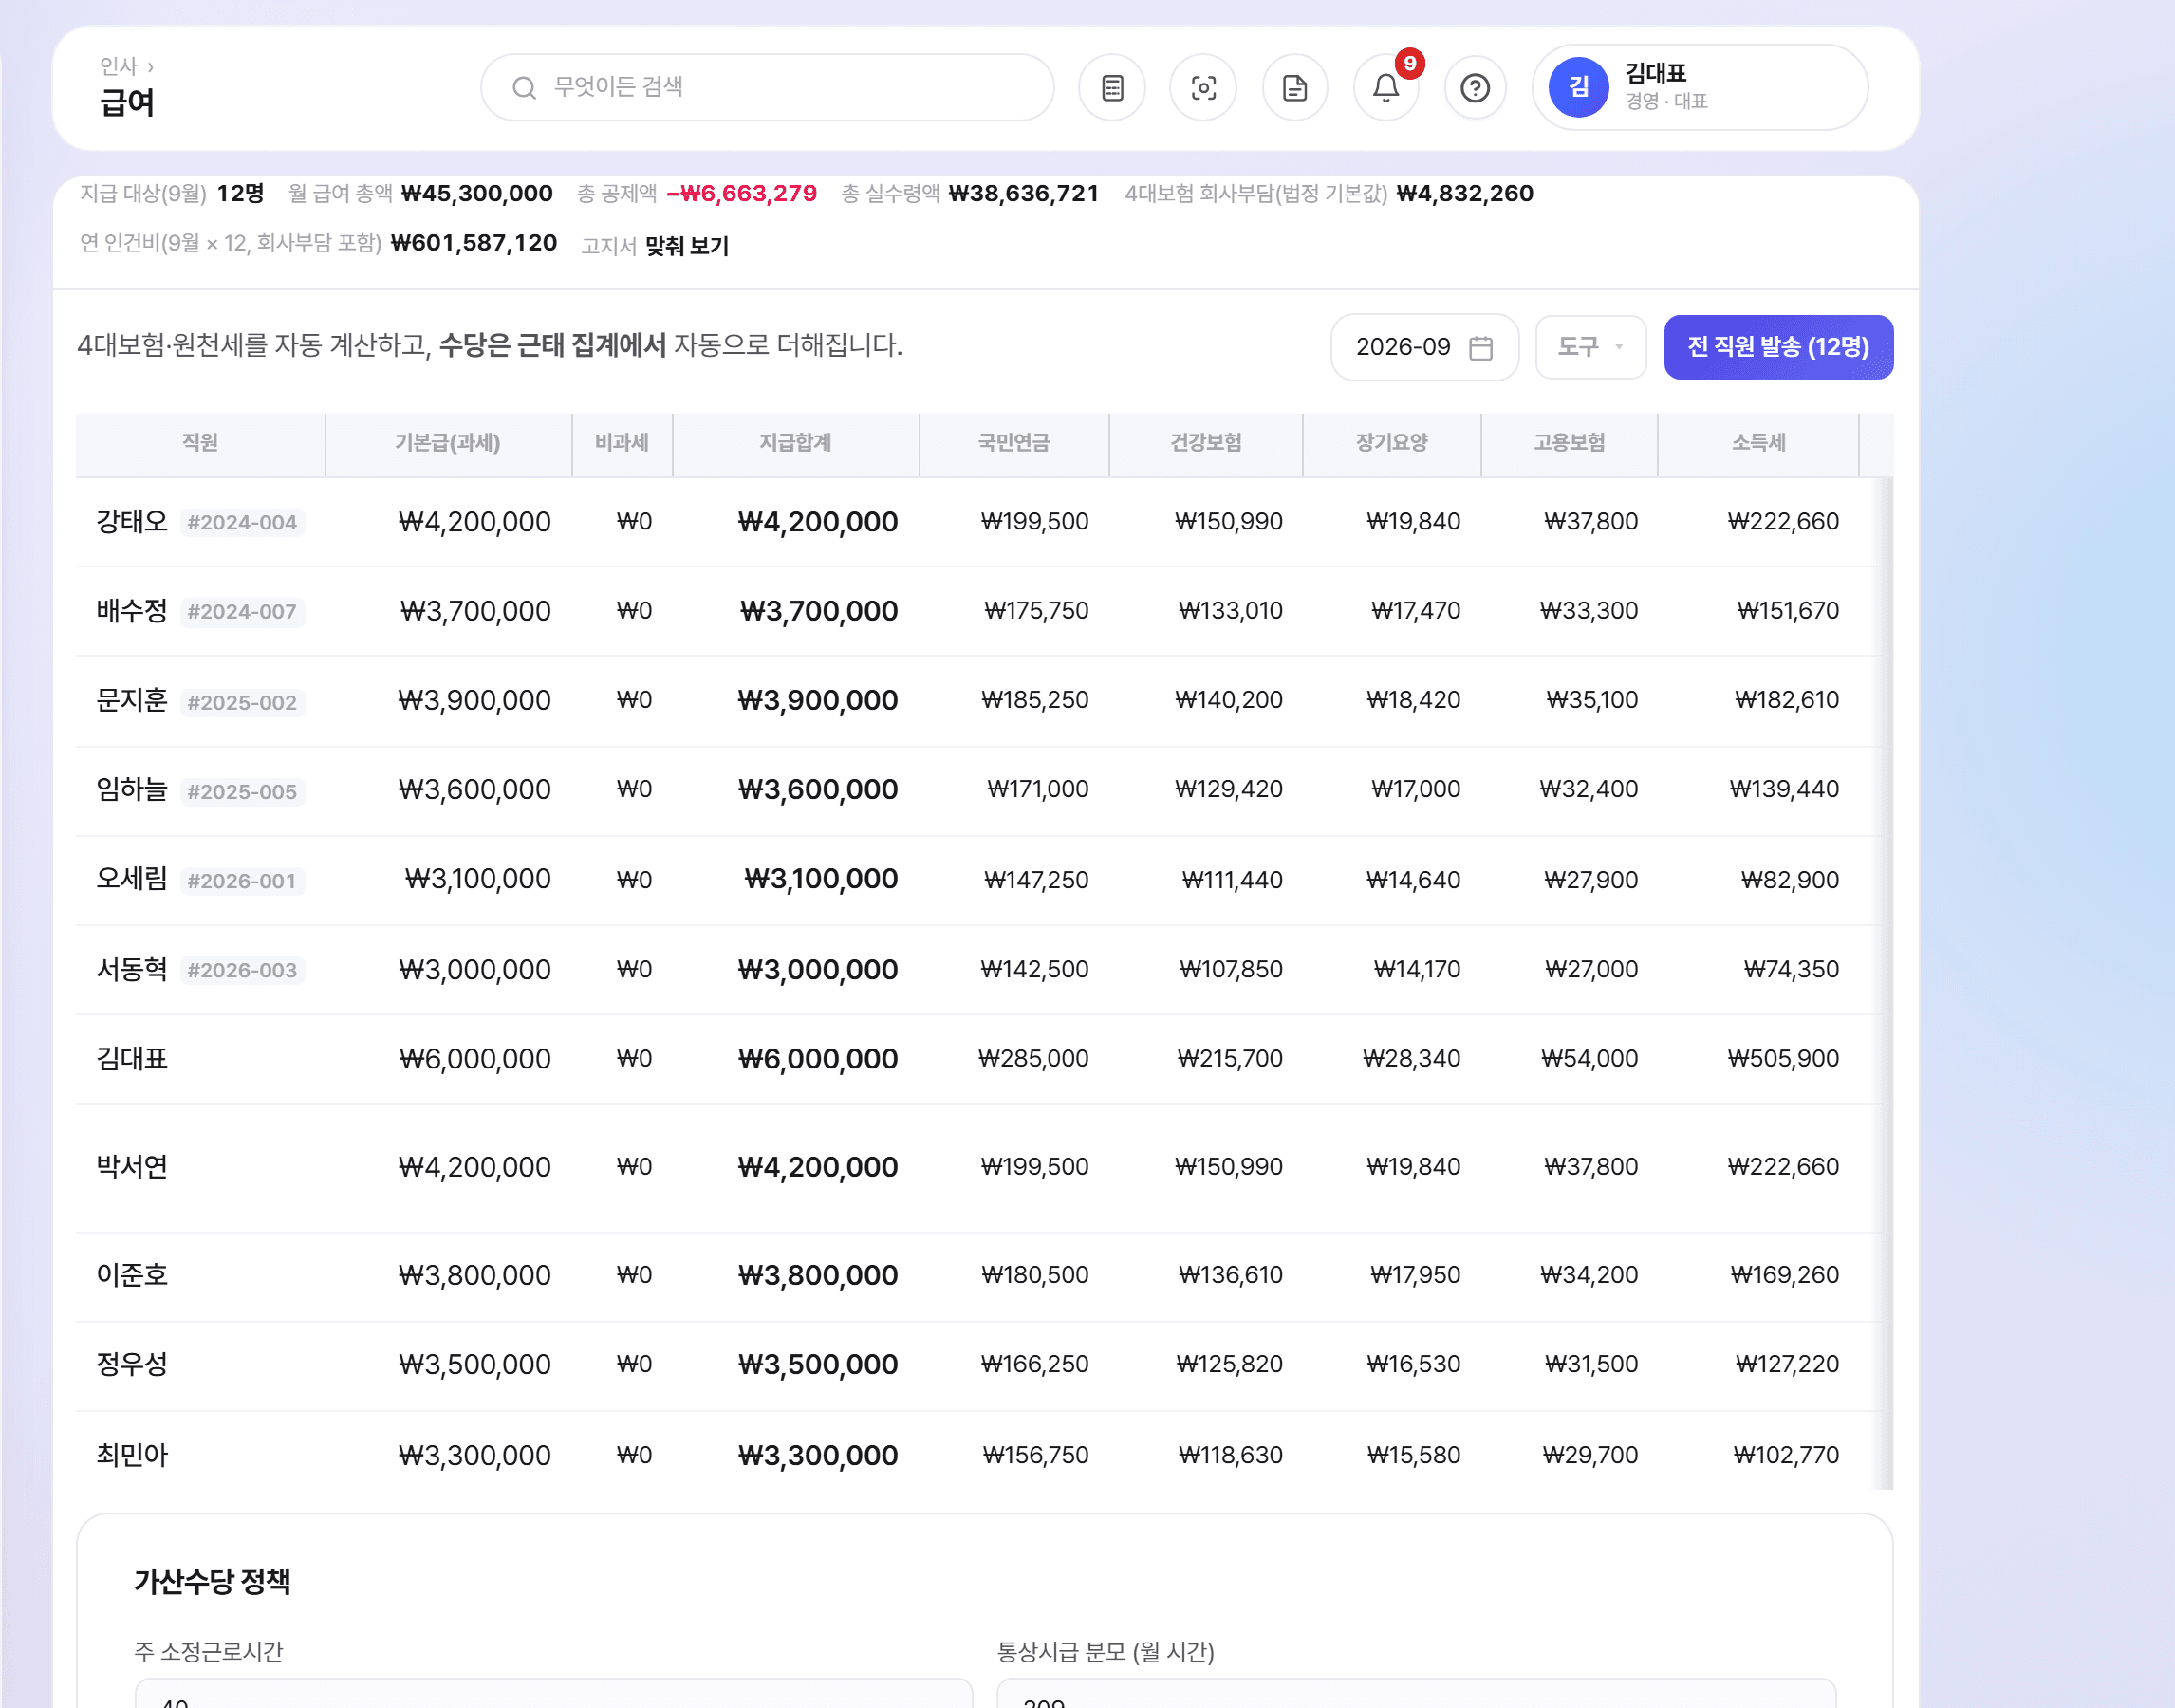
Task: Click the 고용보험 column header
Action: pyautogui.click(x=1570, y=443)
